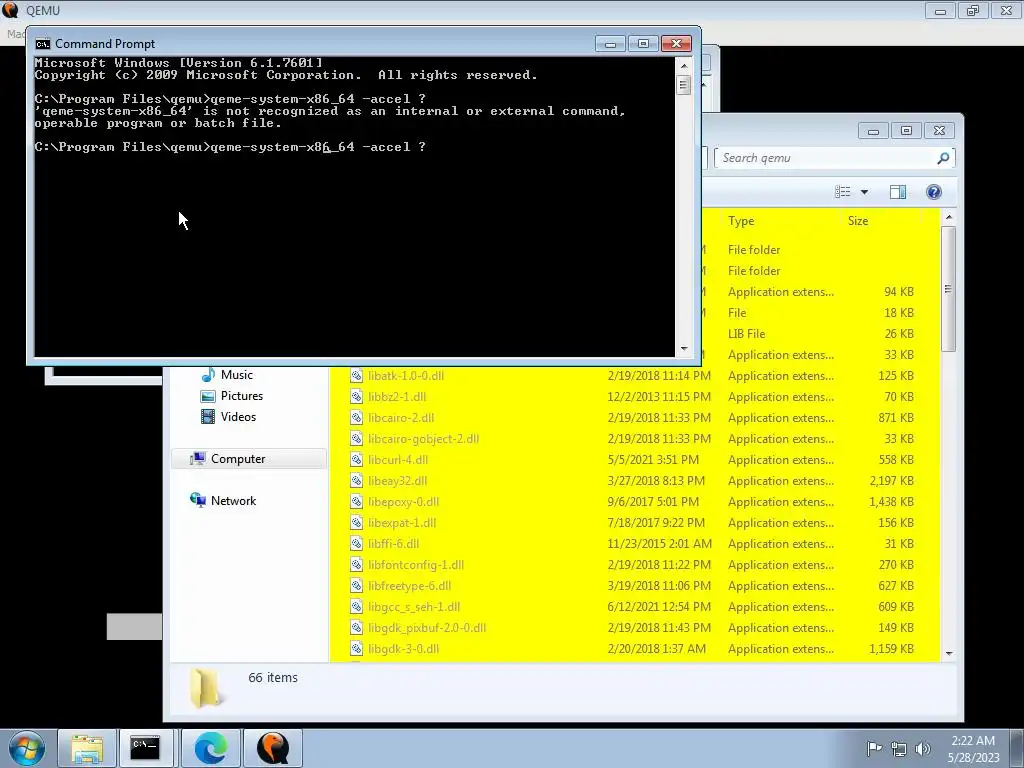Click the libgdk-3-0.dll file icon
Screen dimensions: 1024x768
[x=356, y=648]
